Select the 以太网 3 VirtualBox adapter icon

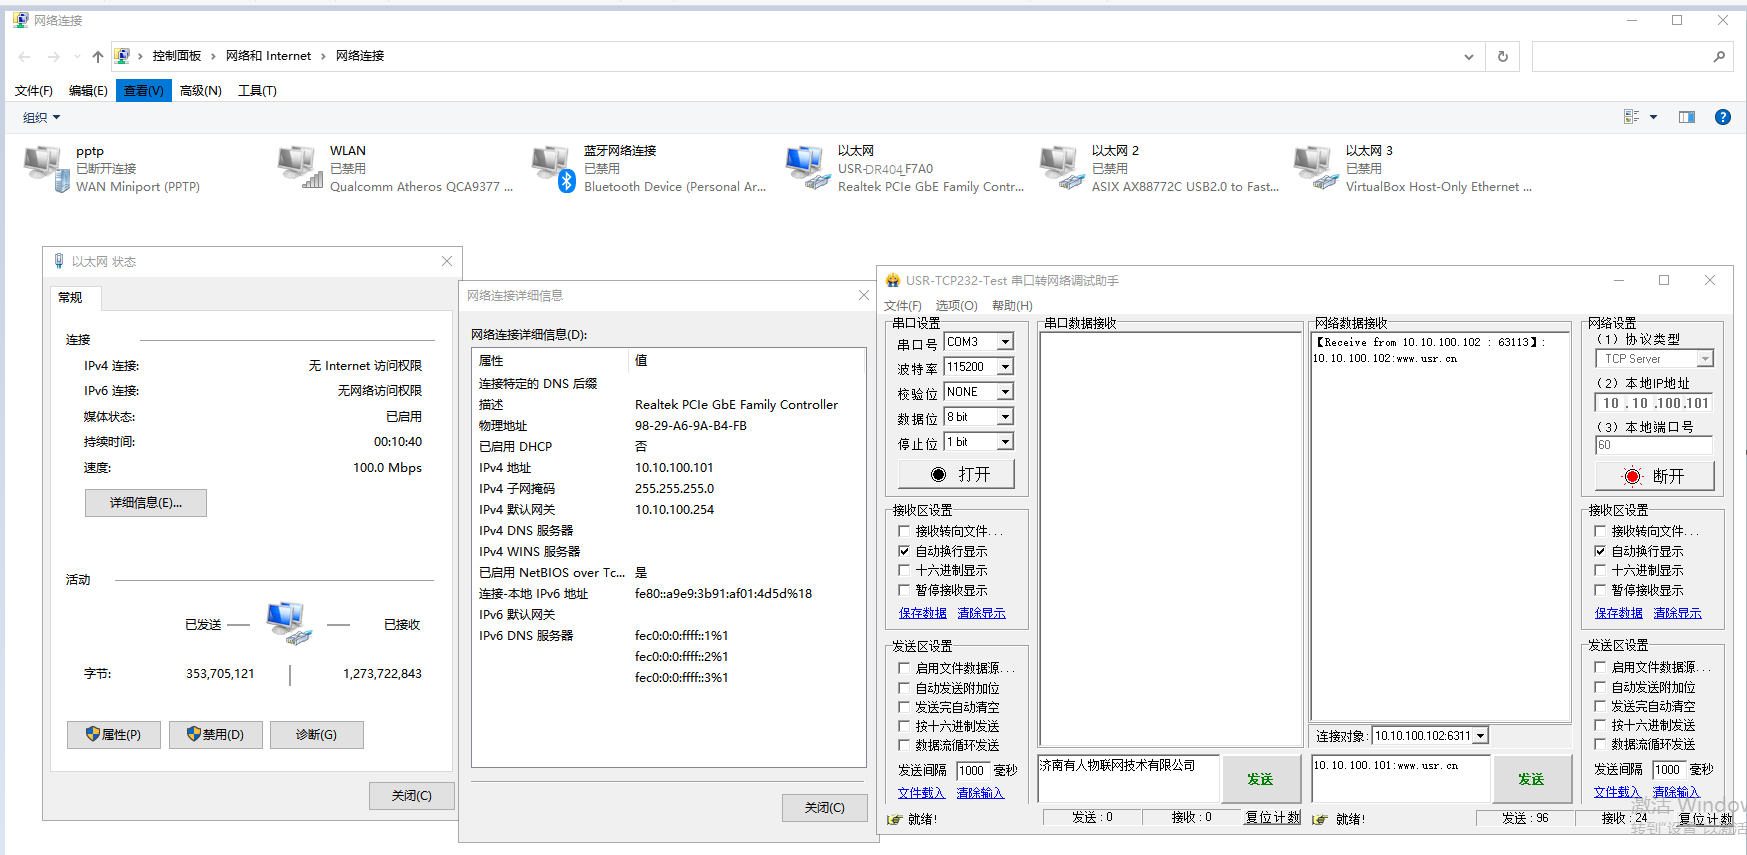click(1315, 167)
